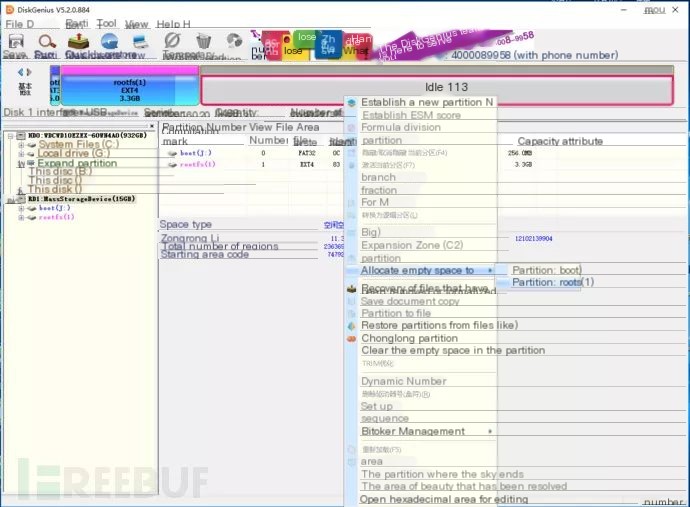Choose Establish a new partition menu entry
Image resolution: width=690 pixels, height=507 pixels.
427,102
